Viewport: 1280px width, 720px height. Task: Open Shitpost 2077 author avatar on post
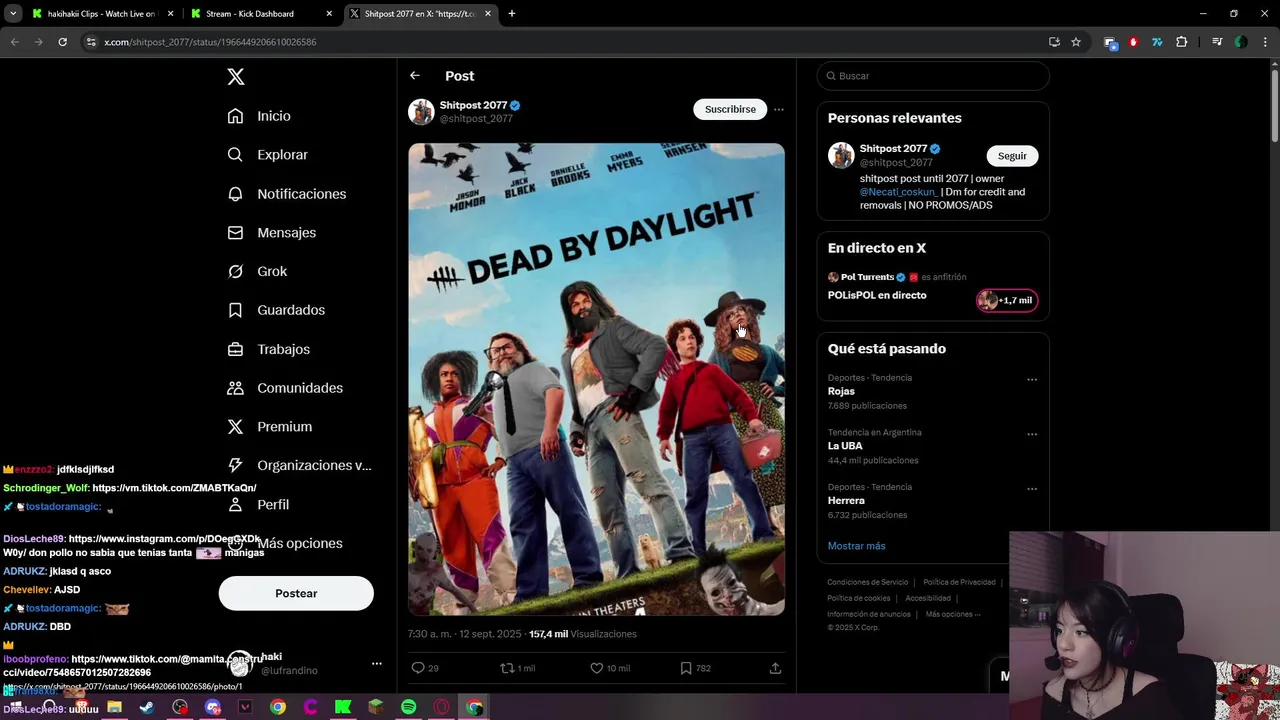pyautogui.click(x=421, y=111)
